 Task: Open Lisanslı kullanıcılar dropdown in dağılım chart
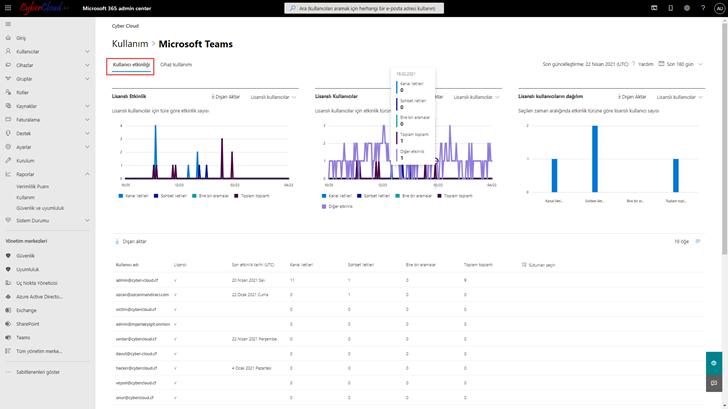coord(679,97)
